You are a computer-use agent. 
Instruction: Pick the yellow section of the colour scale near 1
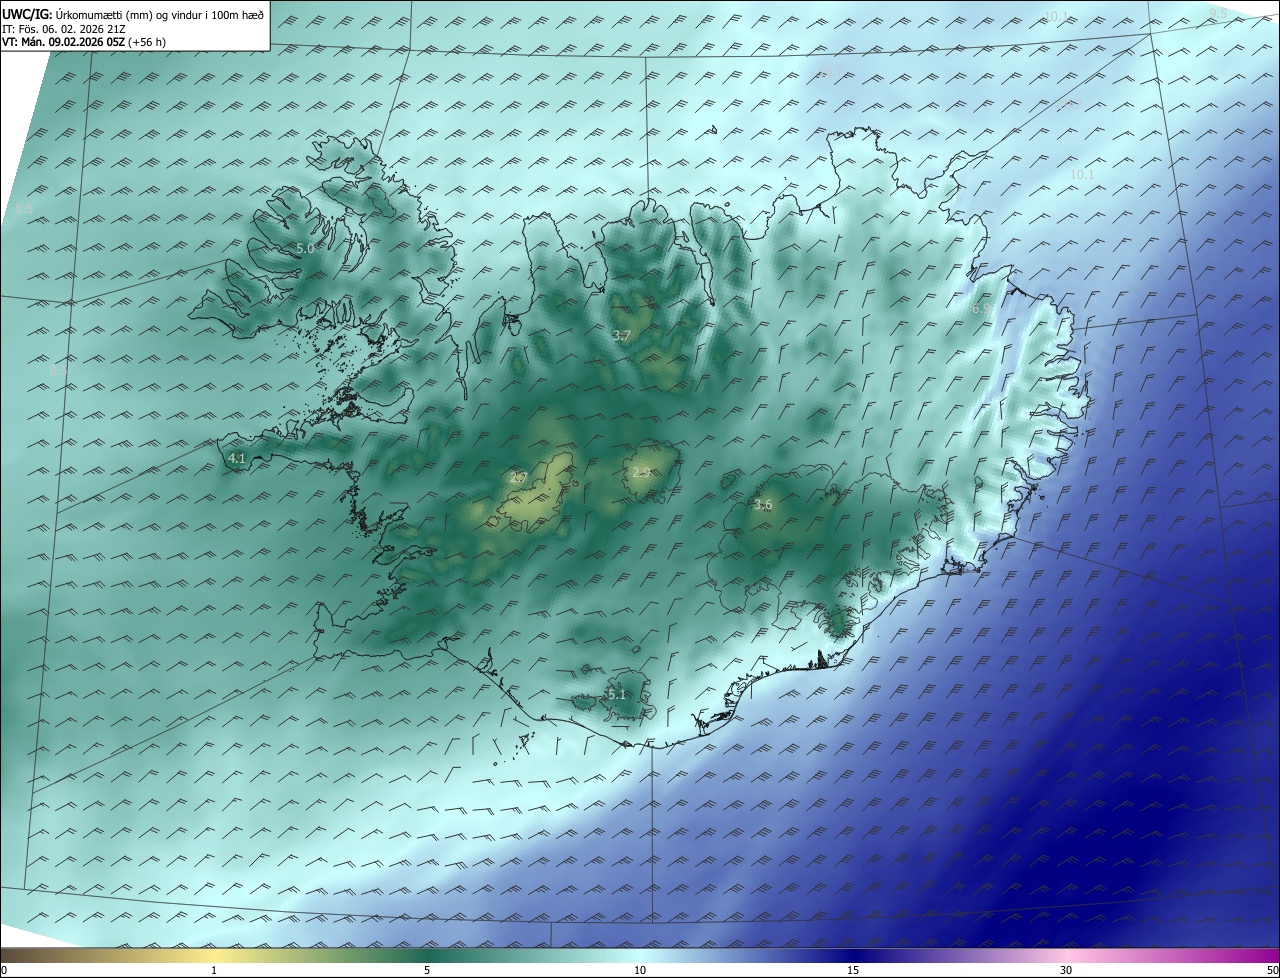click(x=214, y=955)
